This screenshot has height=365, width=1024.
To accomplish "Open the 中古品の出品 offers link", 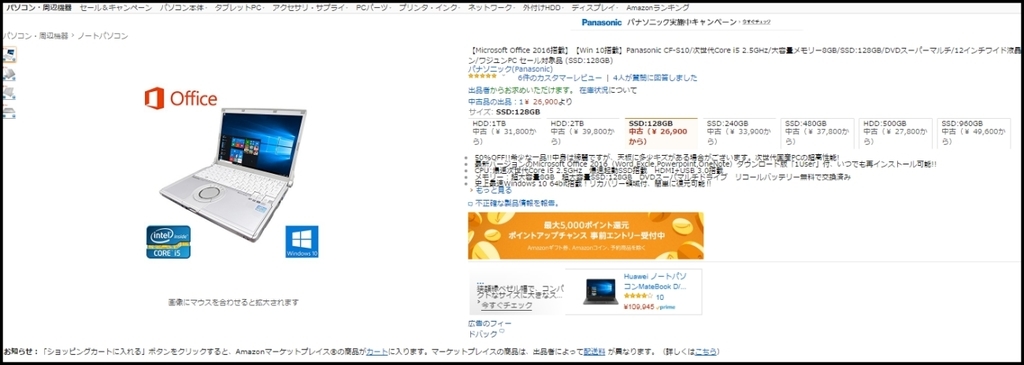I will coord(495,101).
